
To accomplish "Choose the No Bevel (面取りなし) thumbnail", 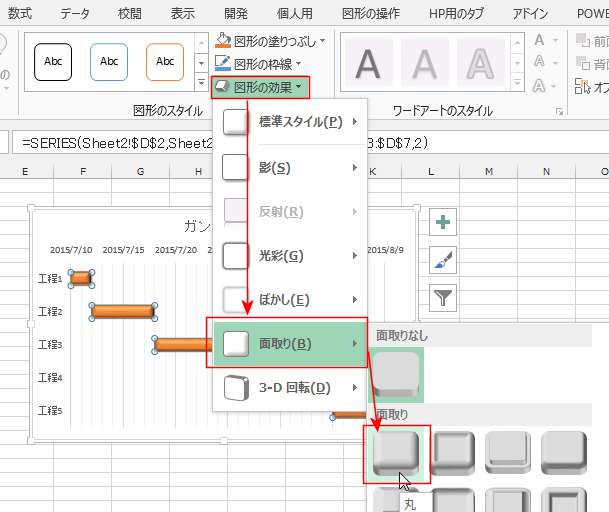I will point(397,375).
